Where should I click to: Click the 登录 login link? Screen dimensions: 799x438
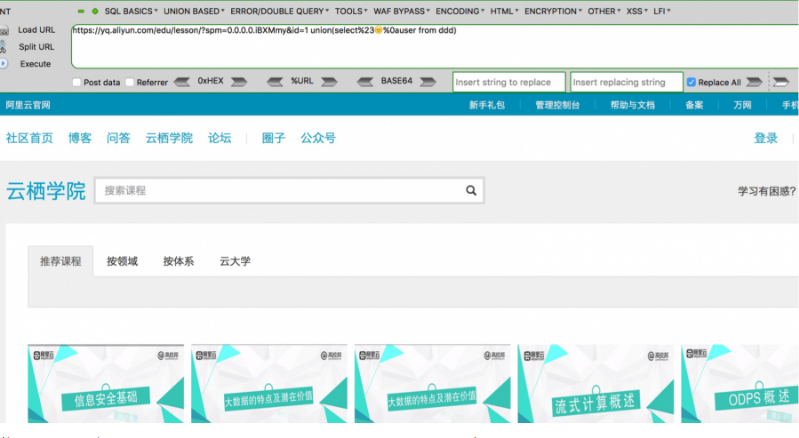(x=766, y=138)
